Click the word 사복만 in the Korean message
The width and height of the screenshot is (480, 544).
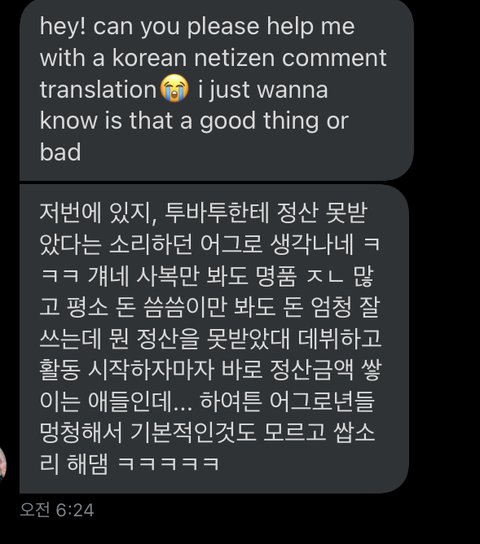(168, 277)
